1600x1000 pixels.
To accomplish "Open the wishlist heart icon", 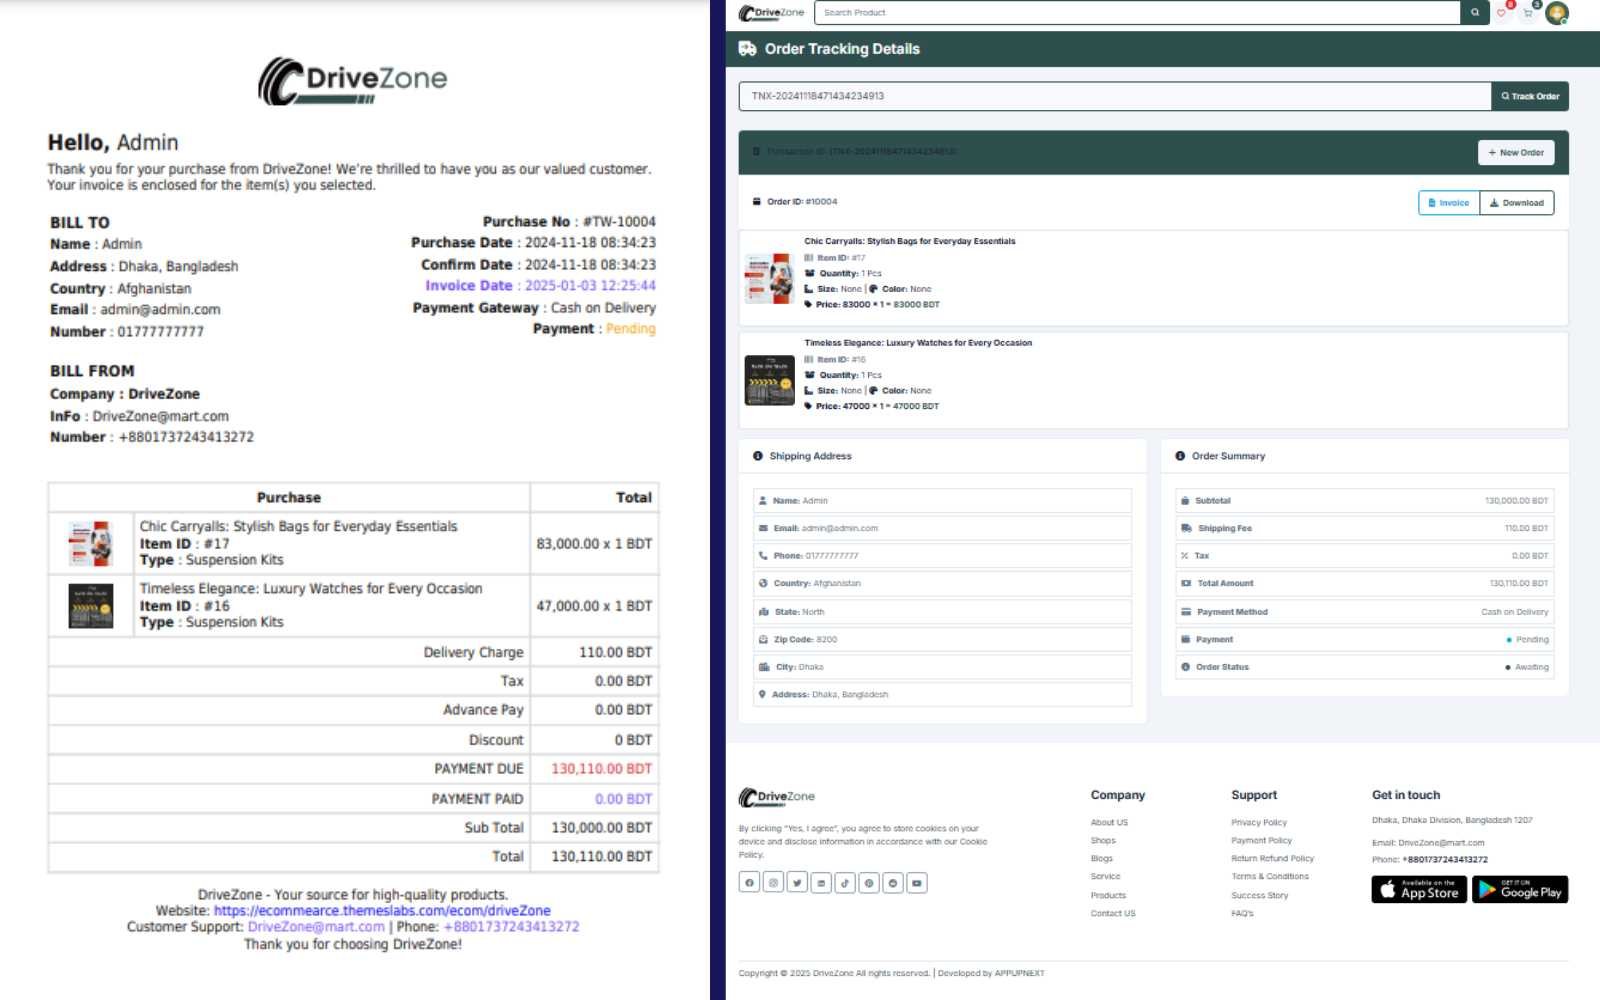I will pos(1502,13).
